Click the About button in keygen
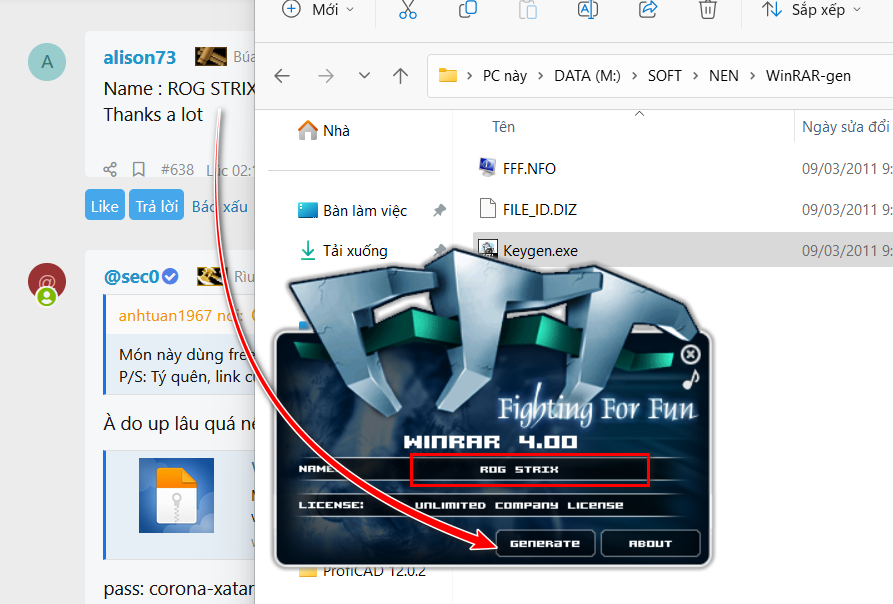The width and height of the screenshot is (893, 604). [650, 543]
